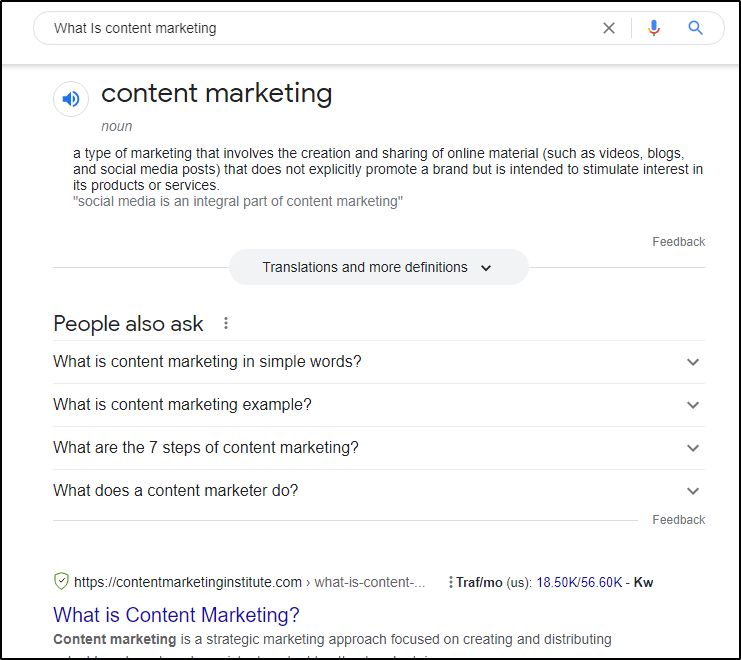The height and width of the screenshot is (660, 741).
Task: Expand Translations and more definitions
Action: [x=378, y=267]
